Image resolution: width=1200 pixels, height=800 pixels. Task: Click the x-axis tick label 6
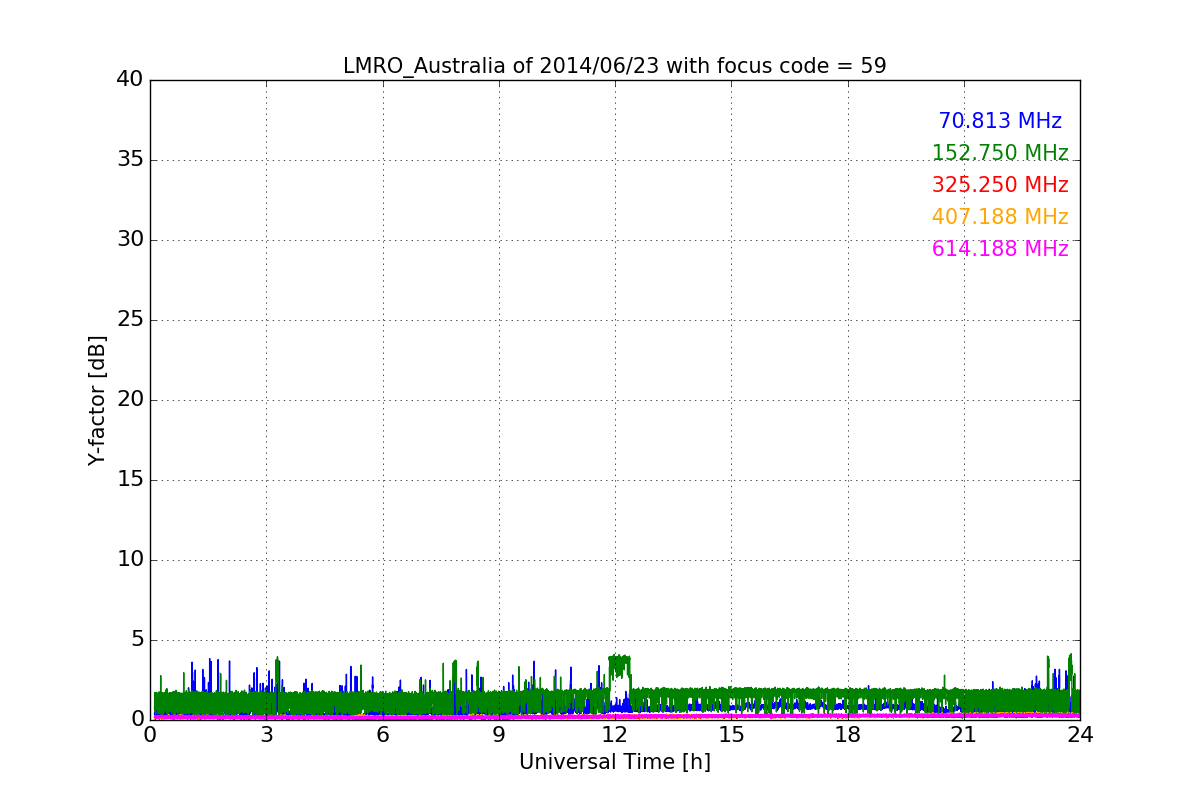coord(383,735)
